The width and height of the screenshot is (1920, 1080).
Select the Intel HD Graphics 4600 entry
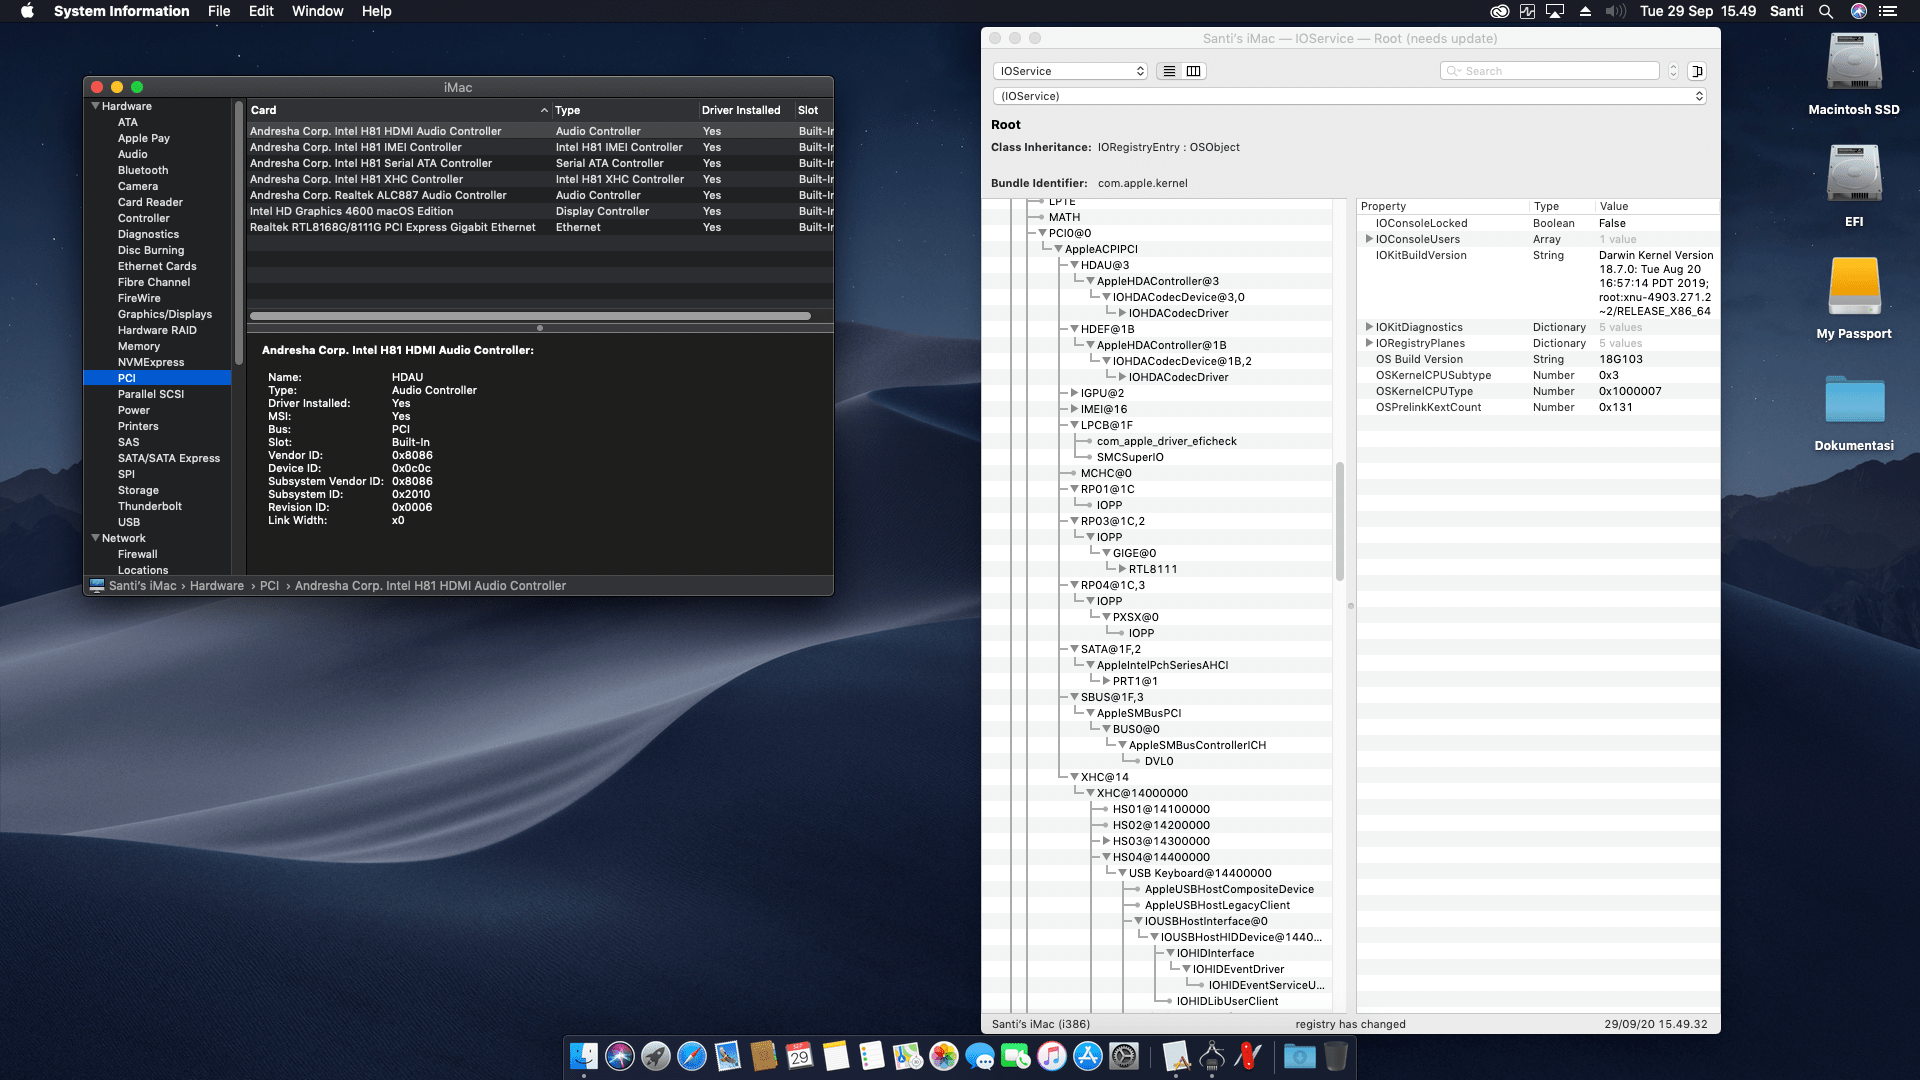tap(352, 211)
